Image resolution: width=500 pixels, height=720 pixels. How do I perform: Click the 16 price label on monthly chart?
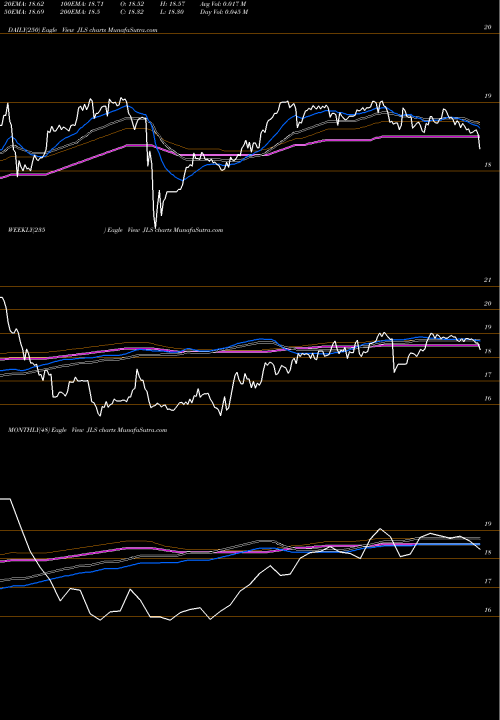click(488, 610)
